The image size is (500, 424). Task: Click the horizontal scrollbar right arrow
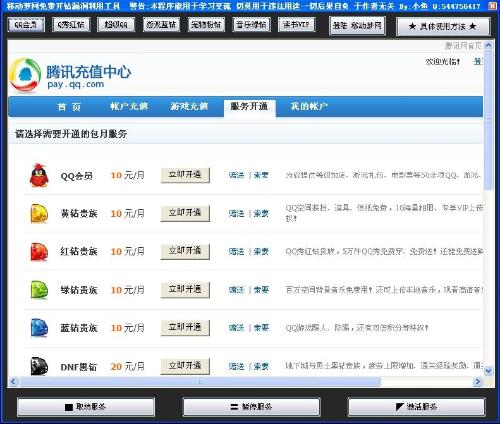click(478, 381)
